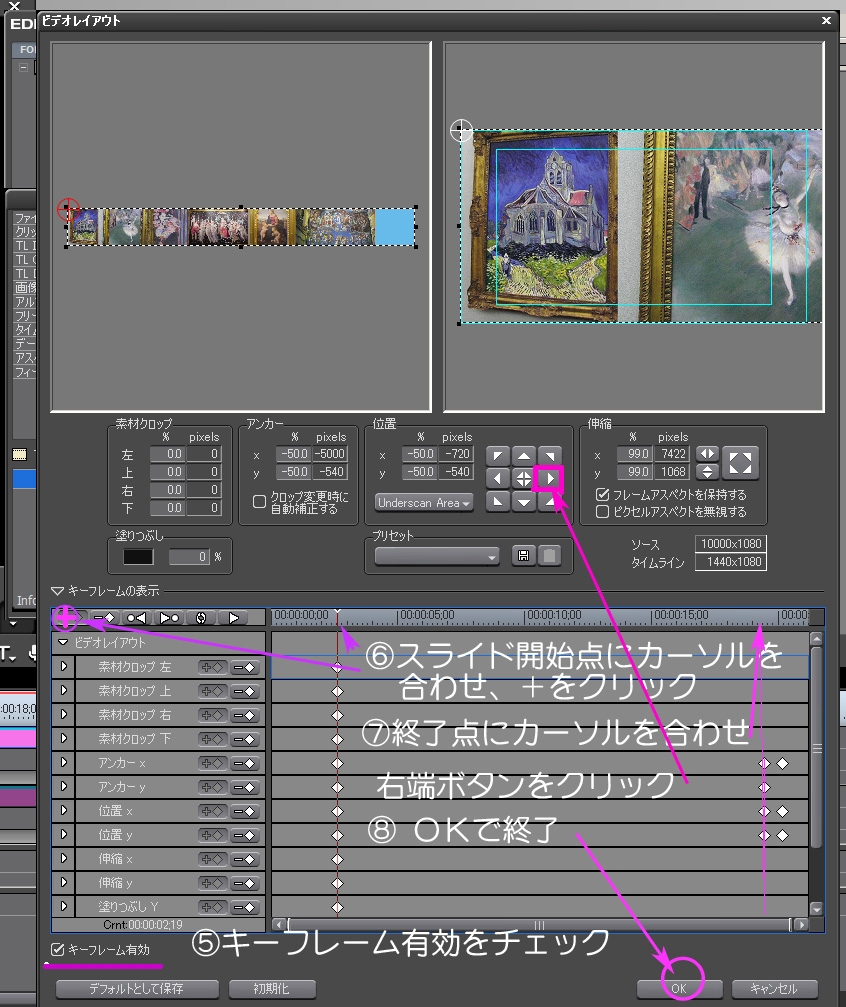
Task: Uncheck the キーフレーム有効 checkbox
Action: (58, 949)
